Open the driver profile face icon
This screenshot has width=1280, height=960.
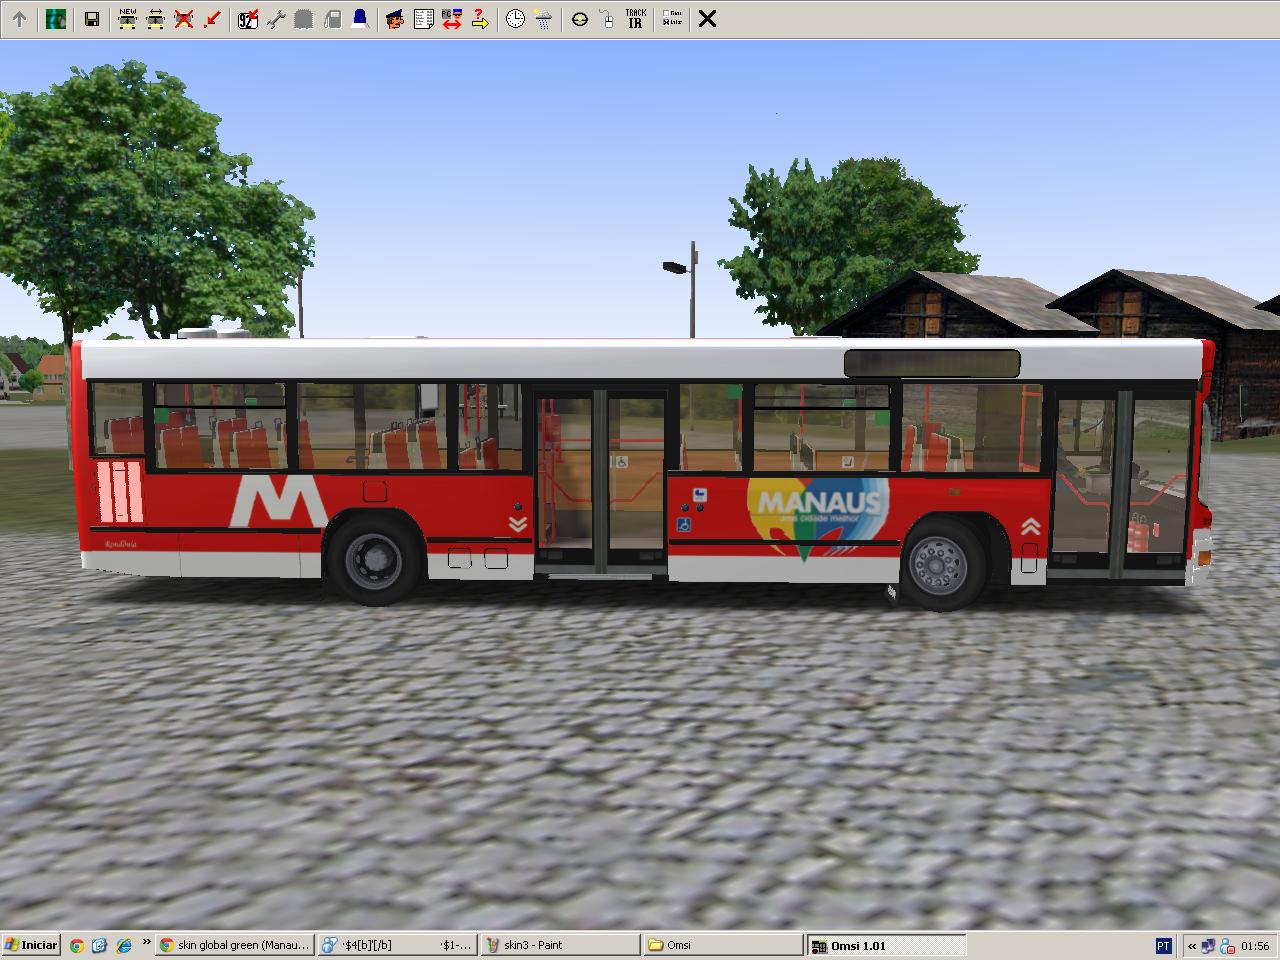pos(395,18)
